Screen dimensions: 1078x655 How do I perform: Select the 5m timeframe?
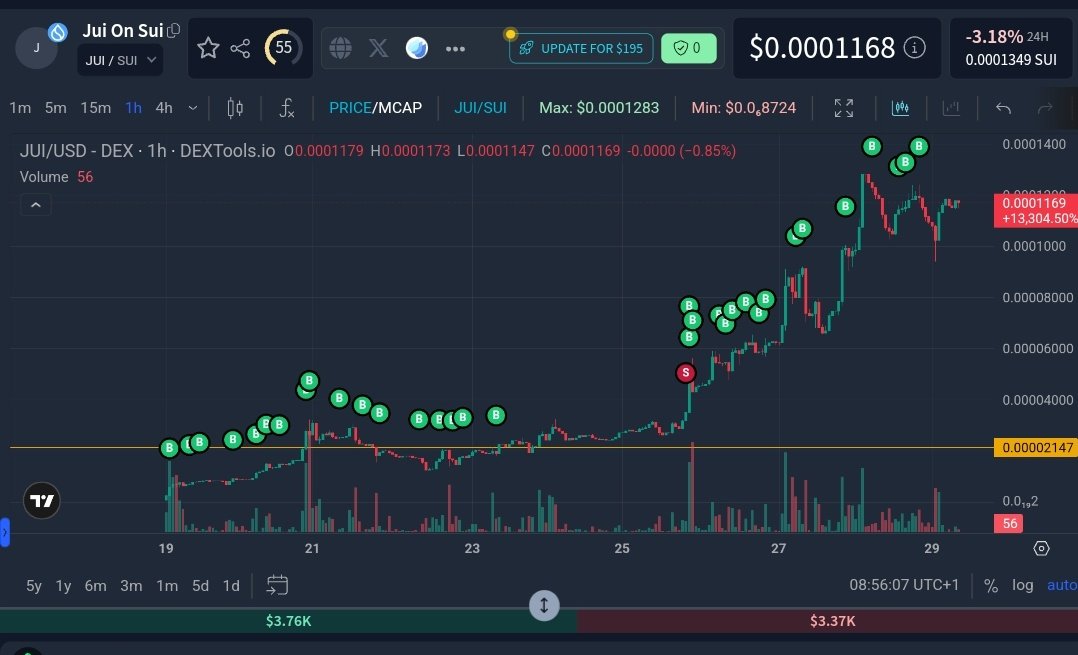coord(56,108)
